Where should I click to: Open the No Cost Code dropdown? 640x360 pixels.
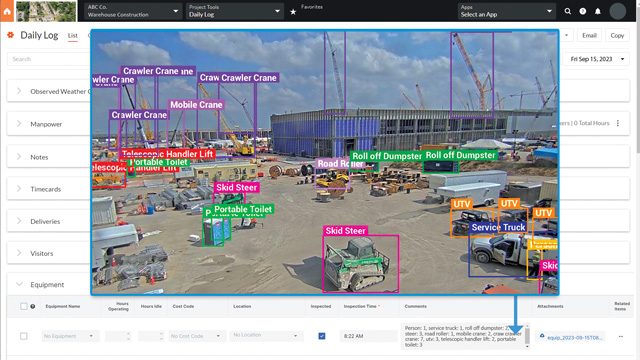(196, 336)
